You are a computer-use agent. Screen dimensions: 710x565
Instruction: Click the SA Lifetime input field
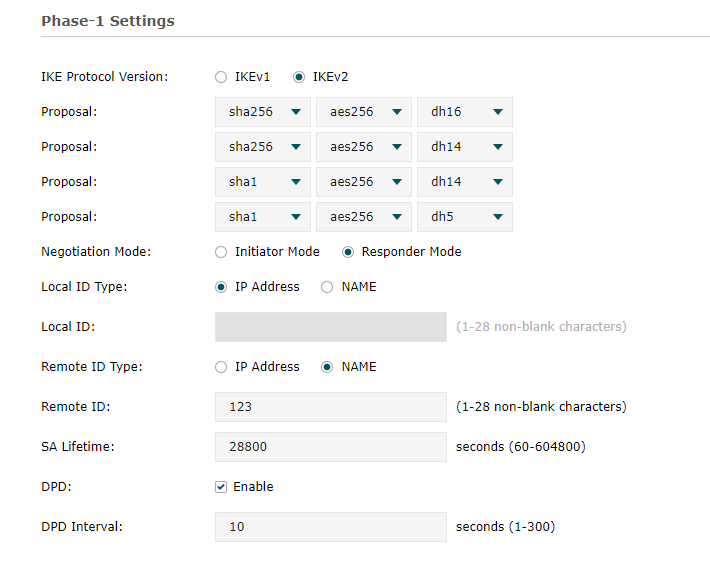click(x=330, y=447)
